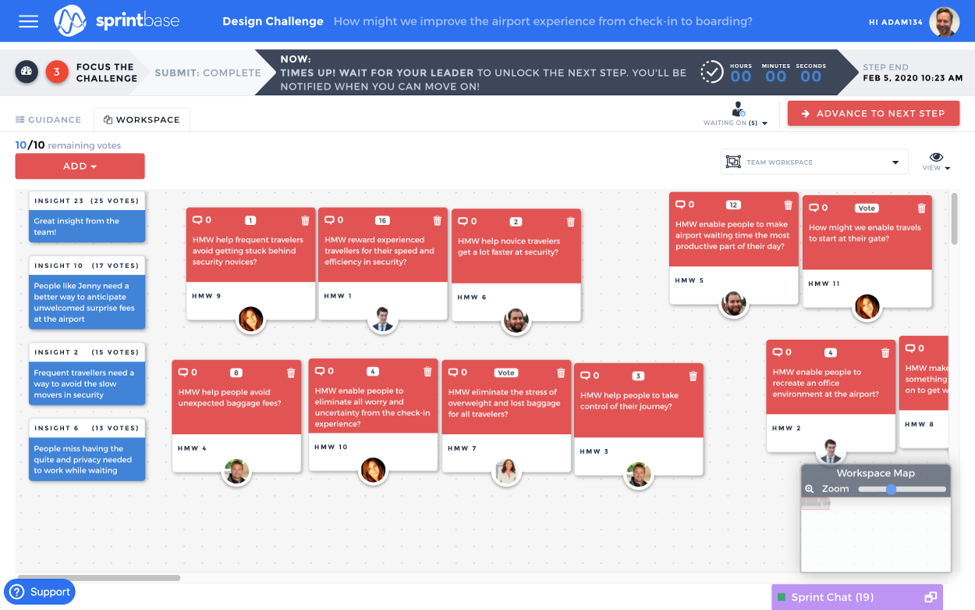Open Adam134 profile avatar
The image size is (975, 610).
(944, 21)
